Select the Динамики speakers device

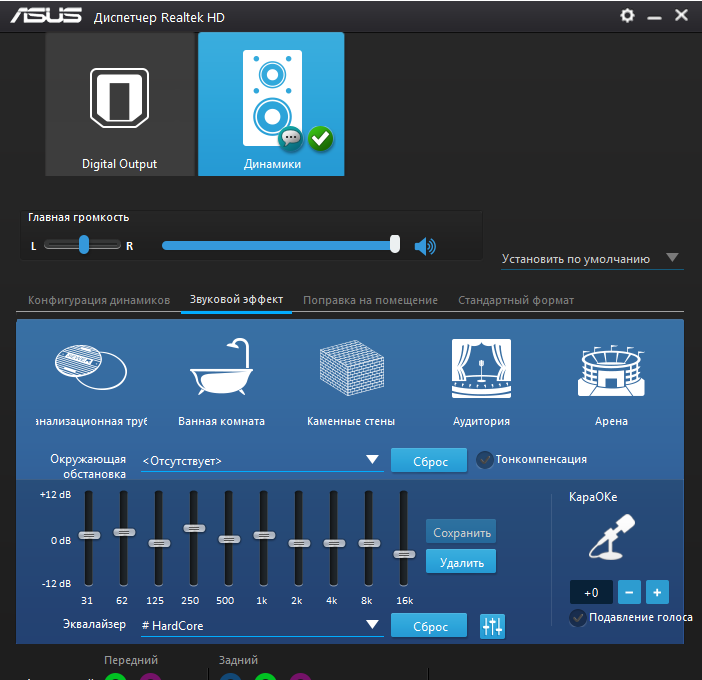click(271, 105)
